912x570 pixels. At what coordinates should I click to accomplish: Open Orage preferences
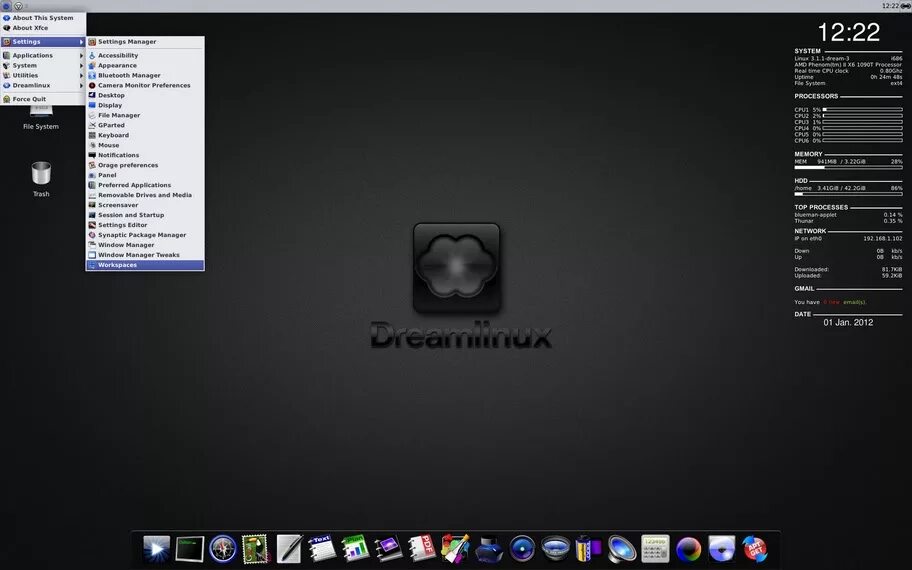pos(145,165)
